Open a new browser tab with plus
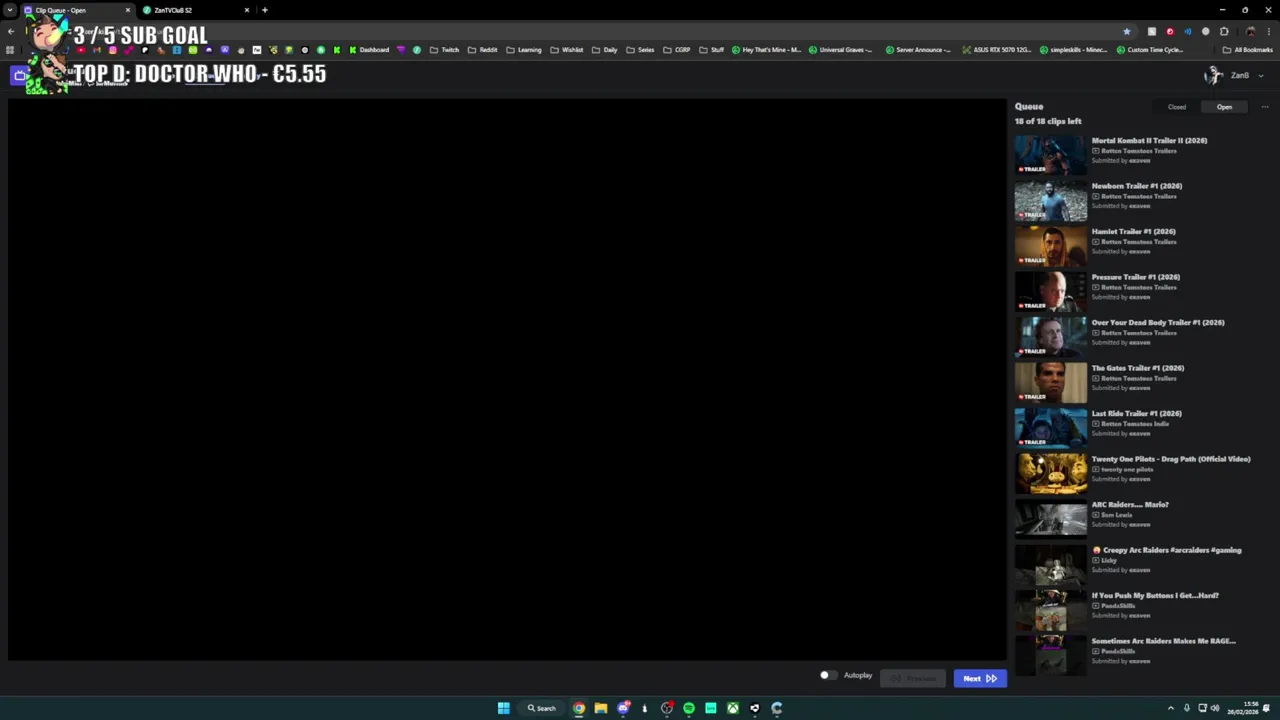This screenshot has height=720, width=1280. [264, 10]
